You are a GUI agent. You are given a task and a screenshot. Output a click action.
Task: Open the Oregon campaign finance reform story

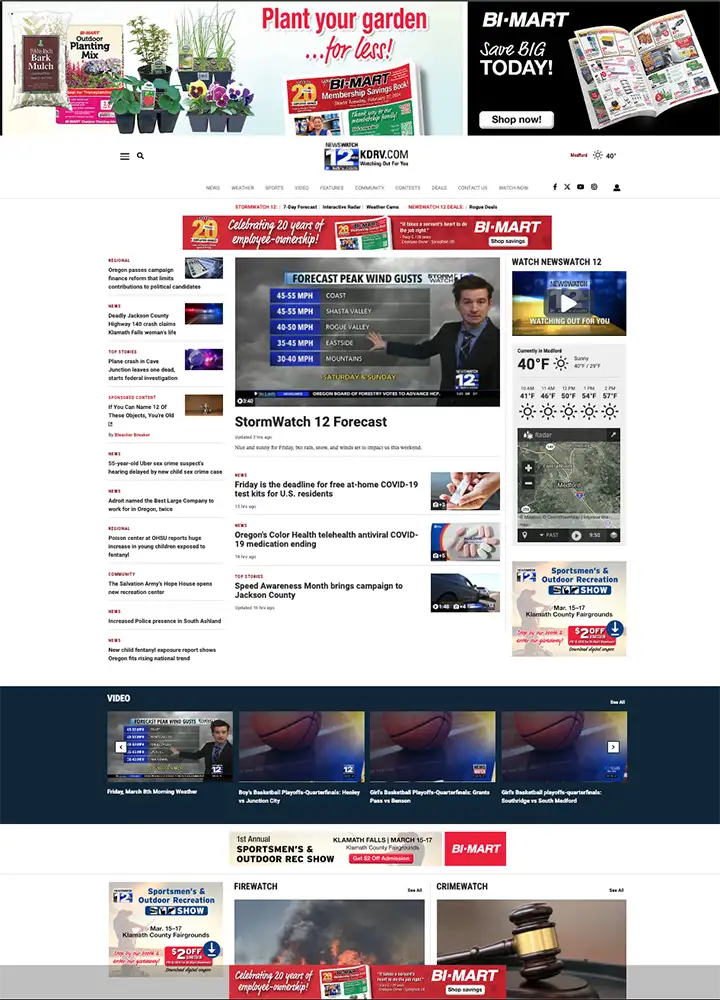(x=154, y=279)
